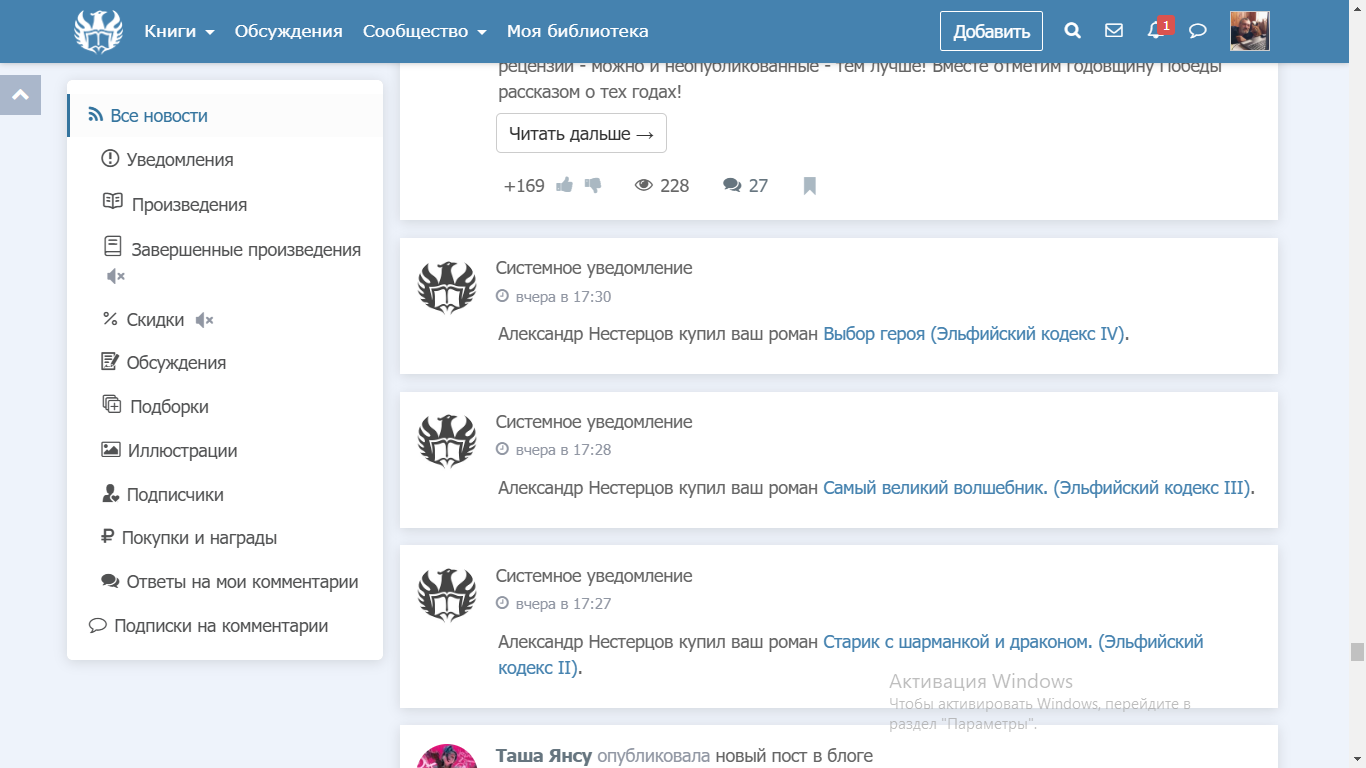
Task: Open the chat speech bubble icon in header
Action: pos(1198,31)
